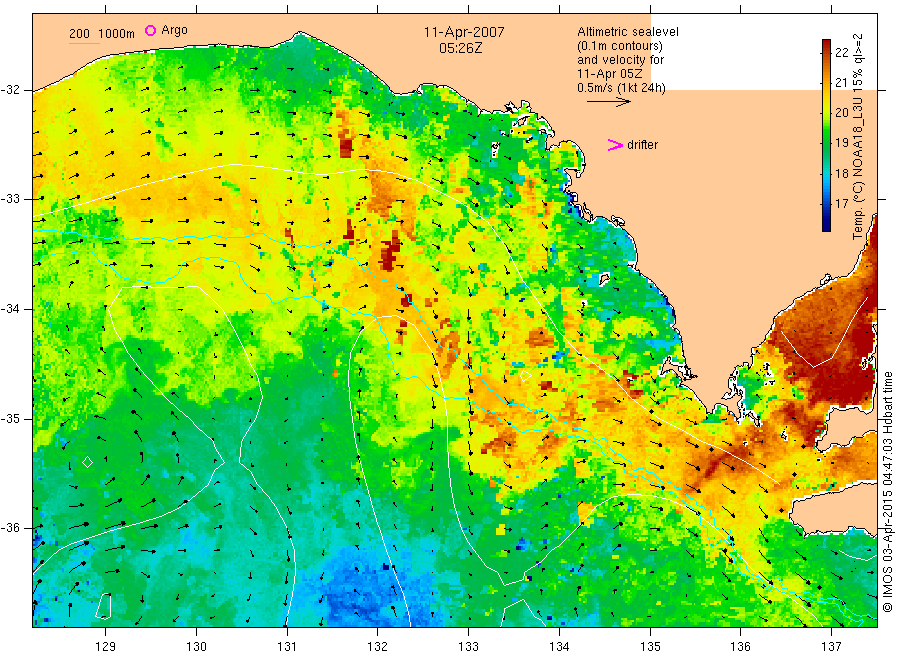Click the longitude label 134
The height and width of the screenshot is (660, 900).
tap(559, 646)
